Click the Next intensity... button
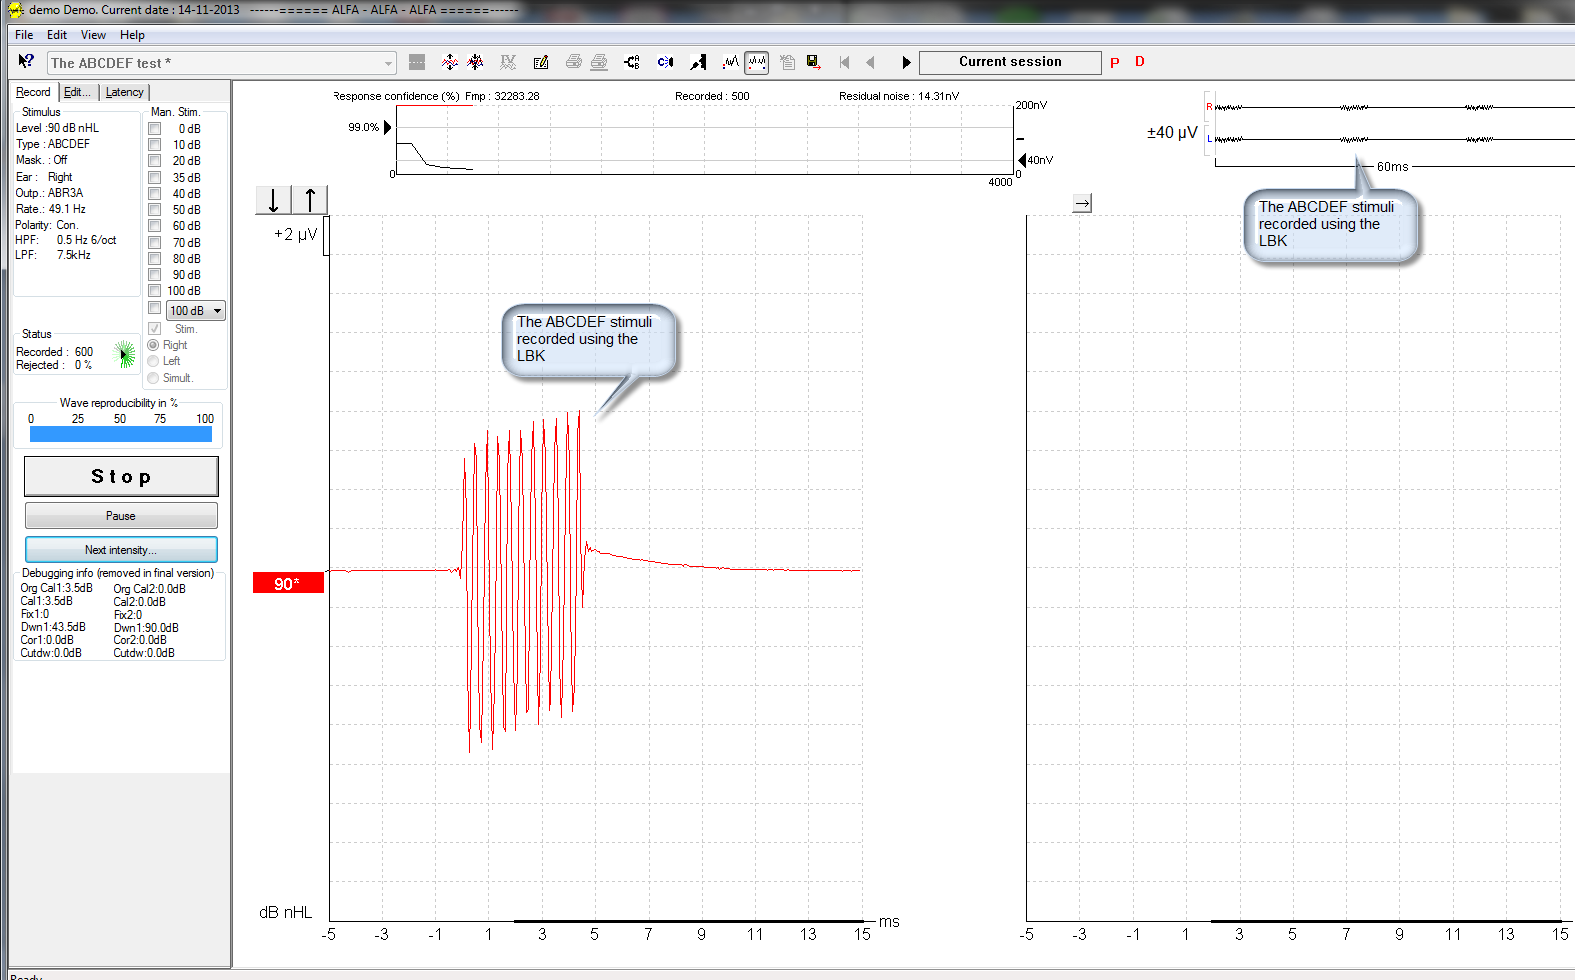The image size is (1575, 980). point(121,550)
